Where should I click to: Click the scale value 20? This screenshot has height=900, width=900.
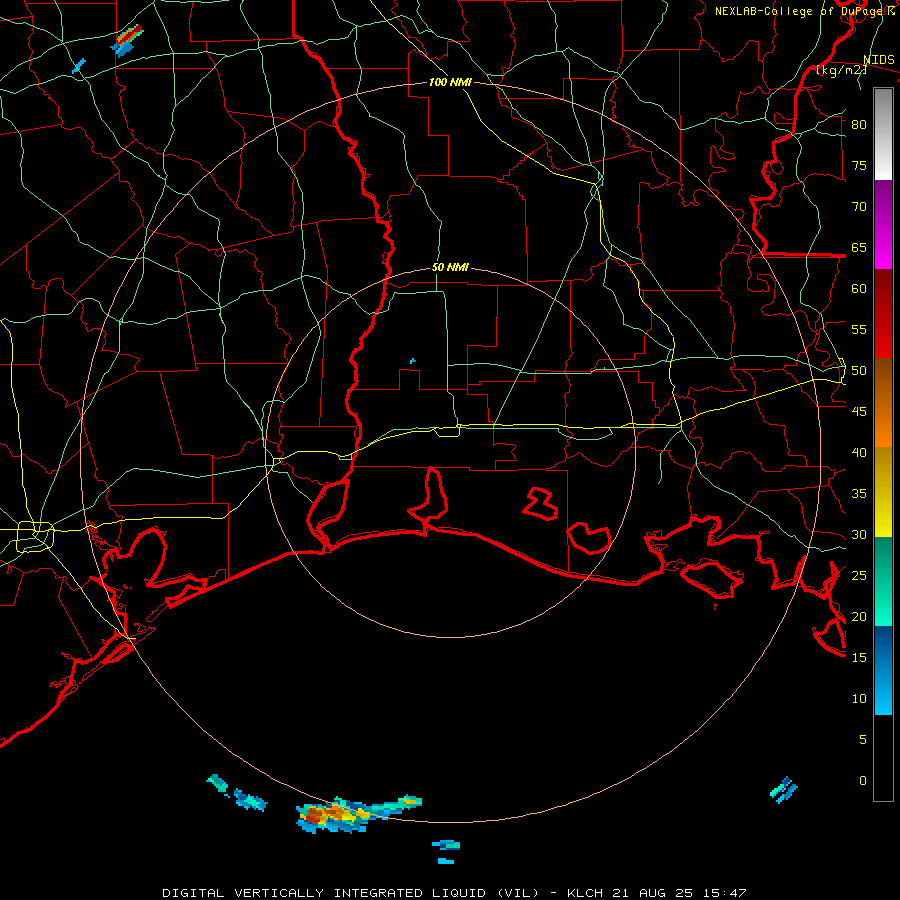coord(859,616)
